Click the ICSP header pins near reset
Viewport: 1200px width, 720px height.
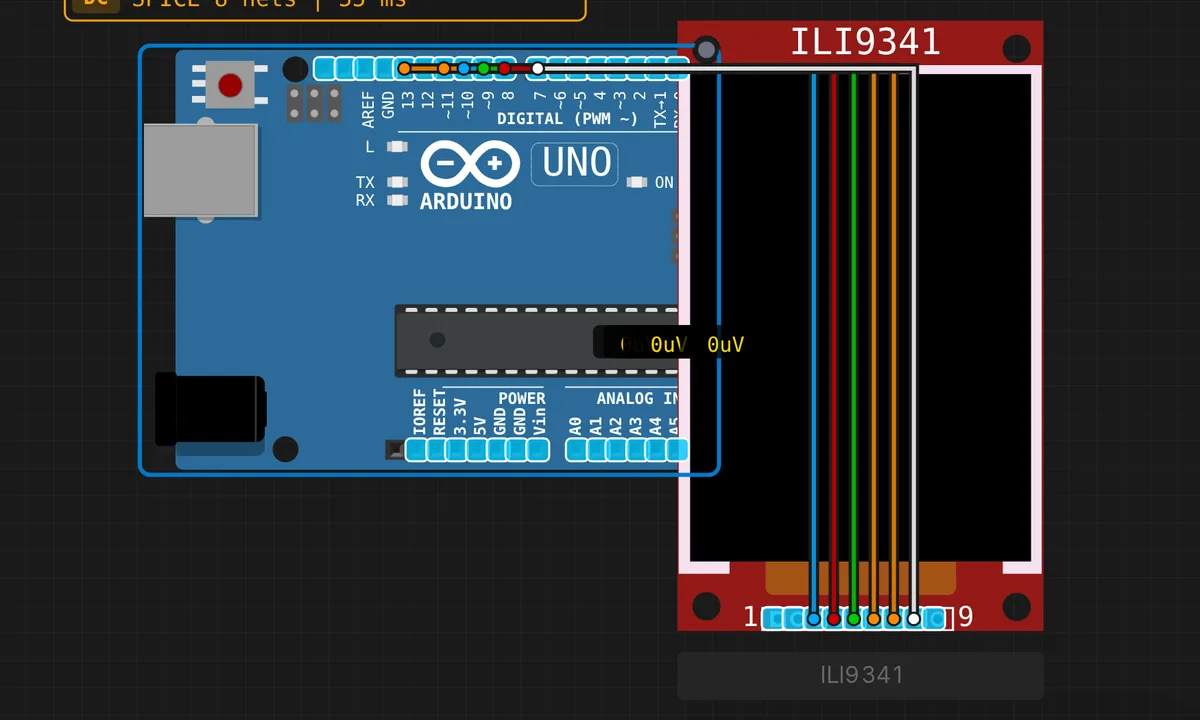click(313, 103)
